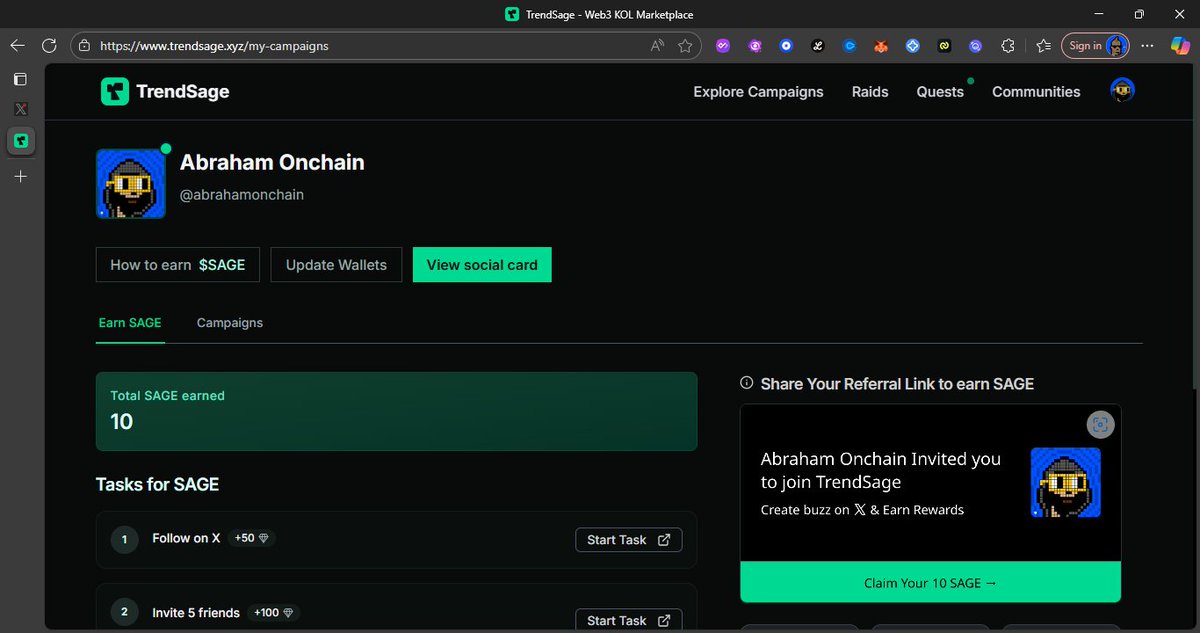Click the Update Wallets button
This screenshot has height=633, width=1200.
(x=336, y=265)
